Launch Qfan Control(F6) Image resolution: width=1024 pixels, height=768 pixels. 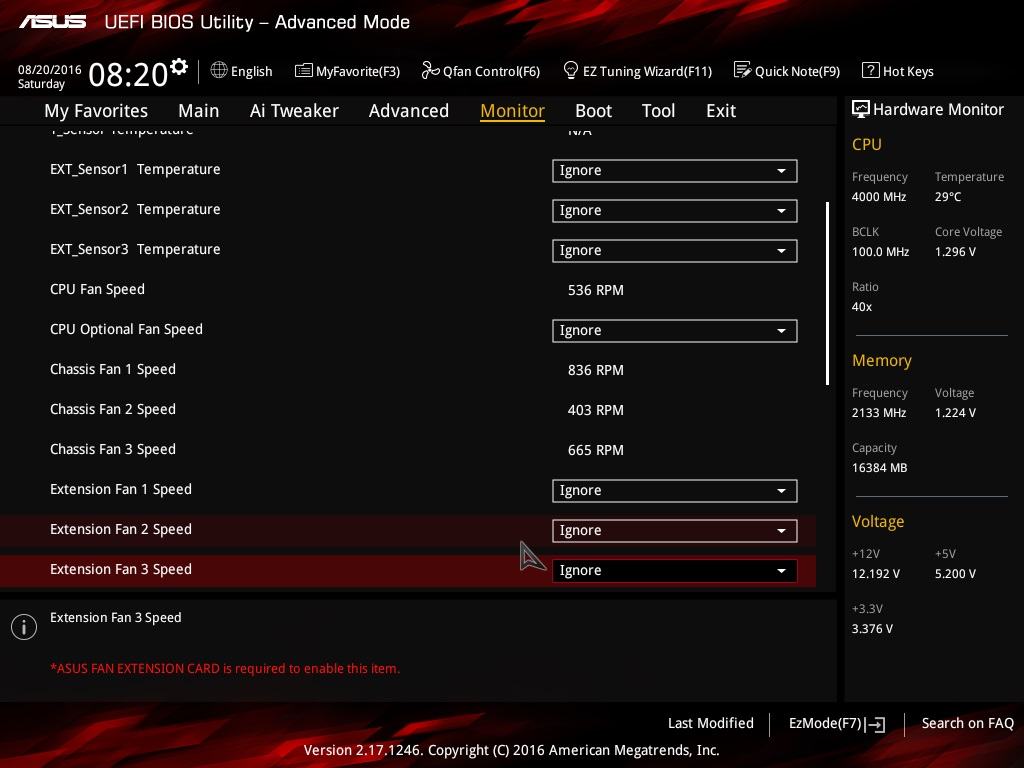(481, 71)
